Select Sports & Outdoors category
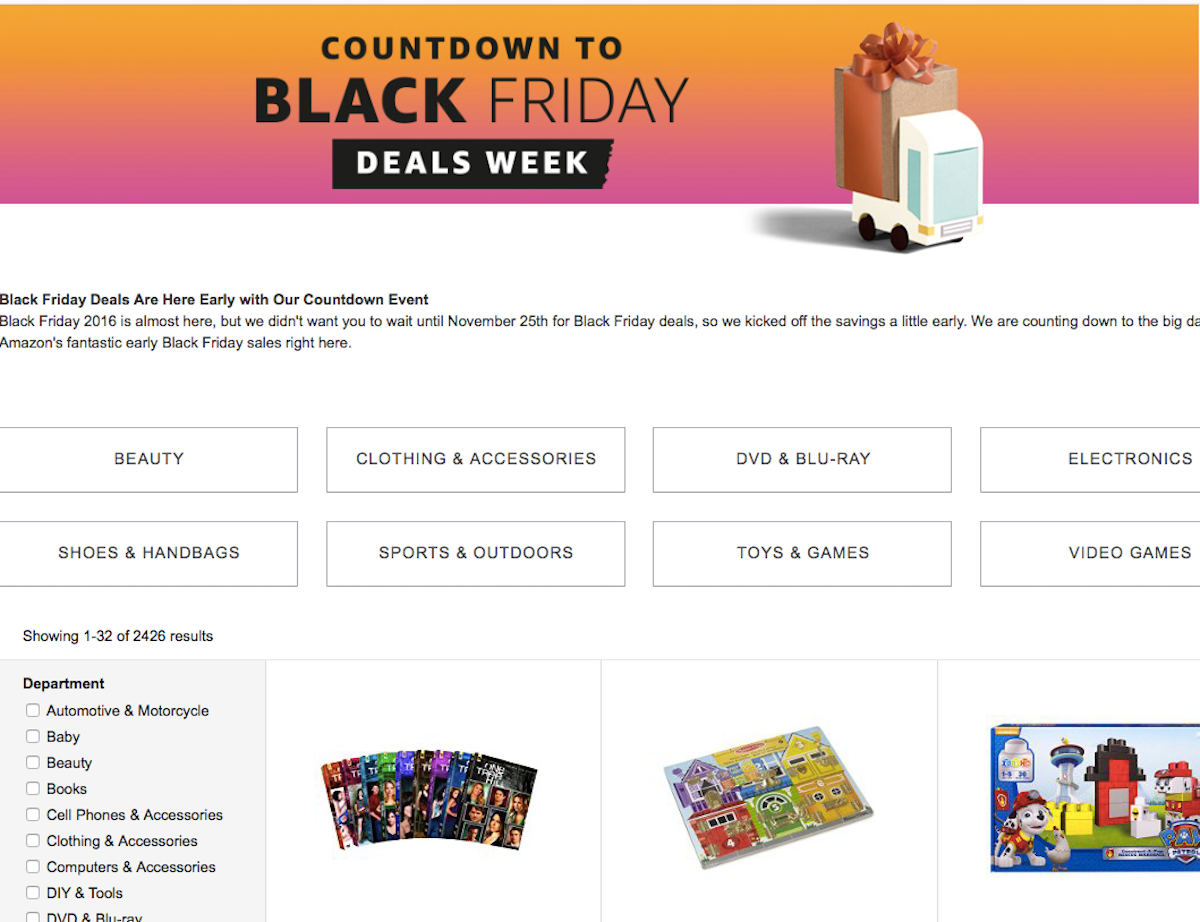1200x922 pixels. [476, 553]
